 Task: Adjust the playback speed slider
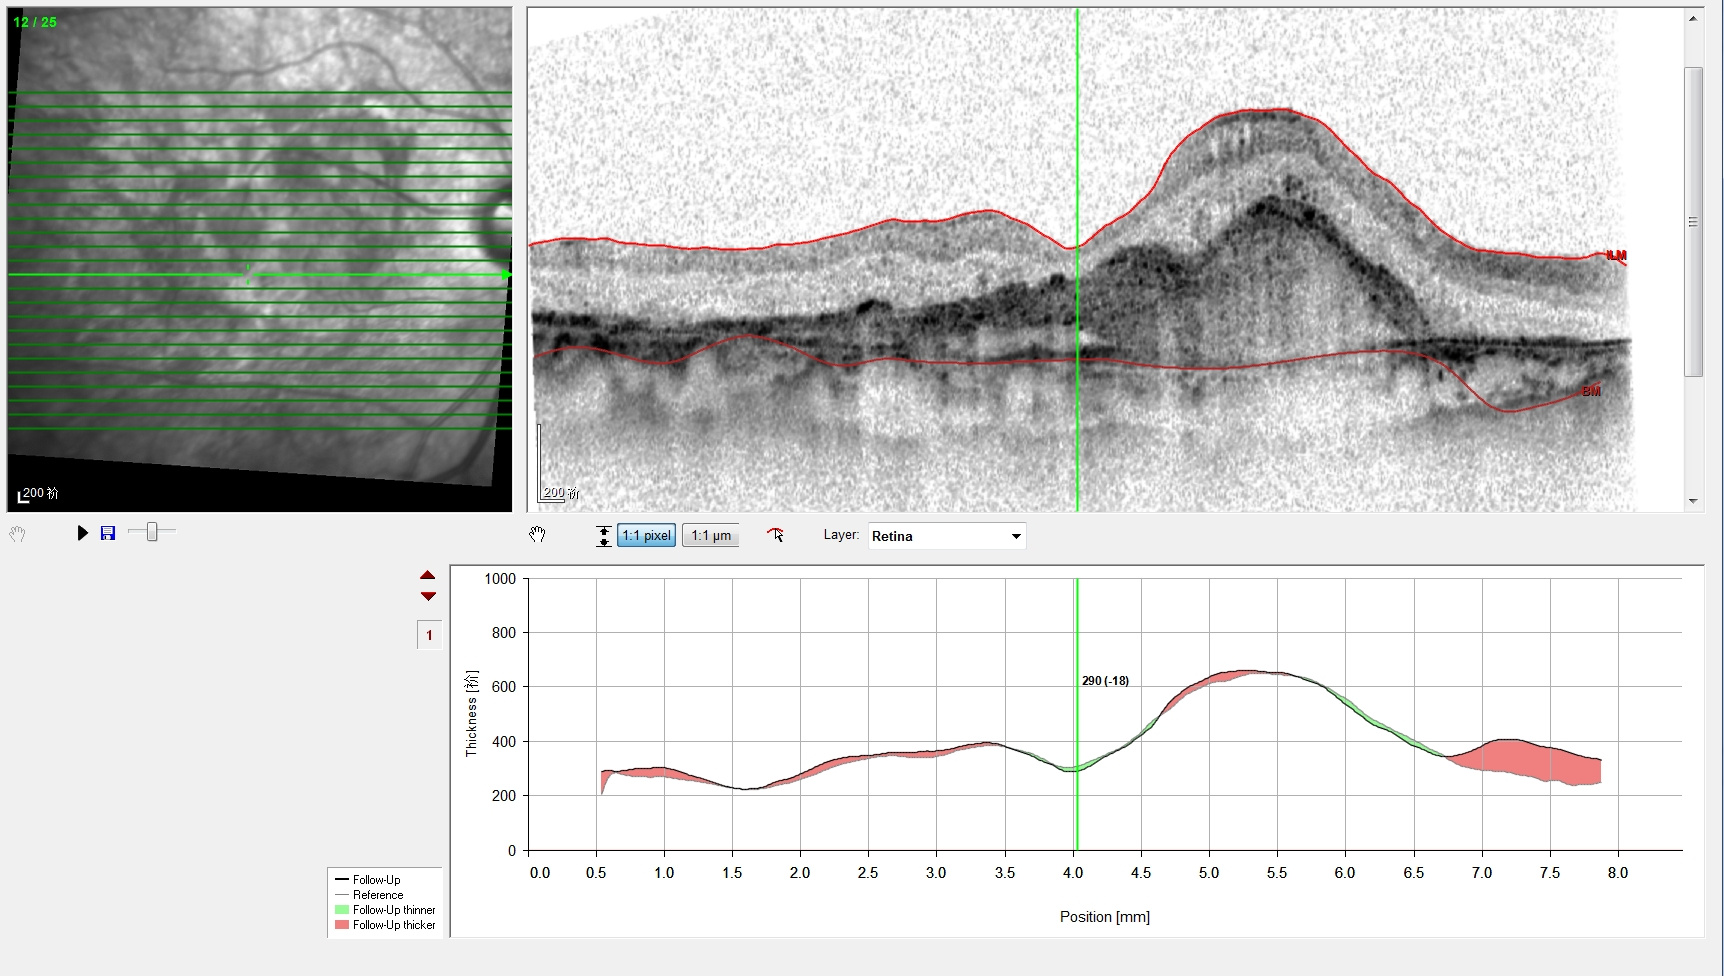[x=152, y=532]
